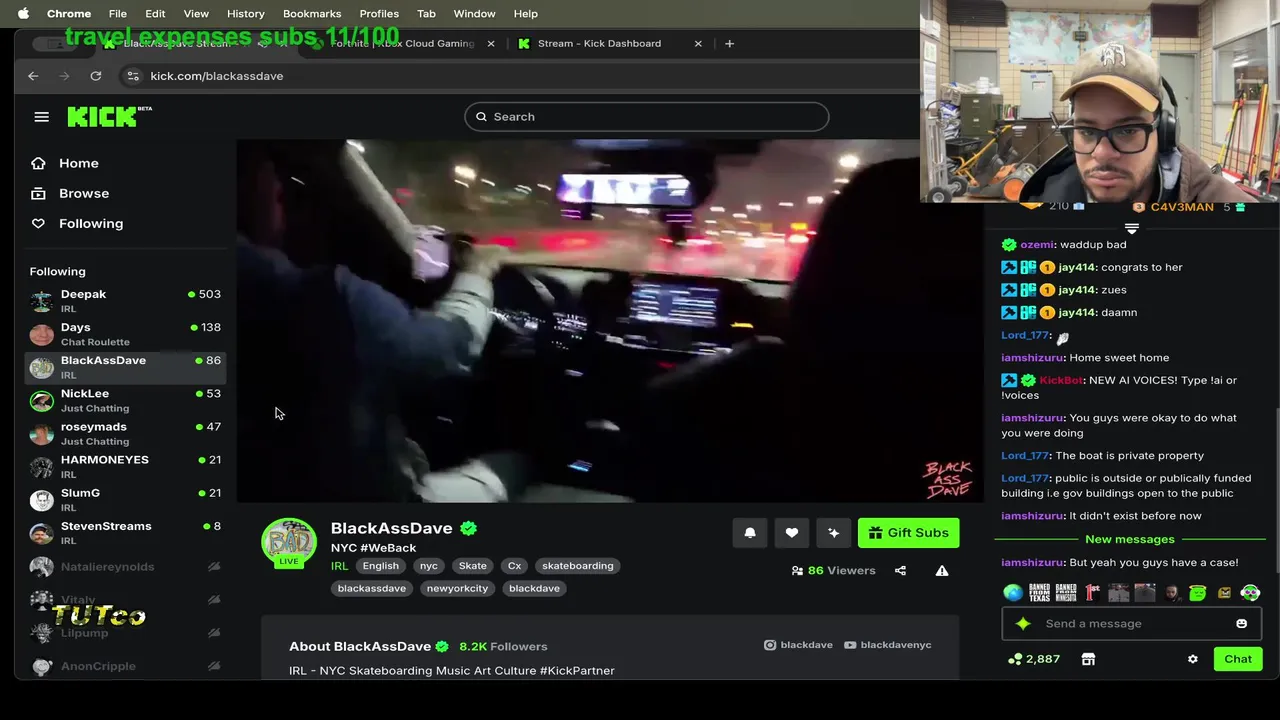Click the Search field on Kick
The width and height of the screenshot is (1280, 720).
coord(646,117)
